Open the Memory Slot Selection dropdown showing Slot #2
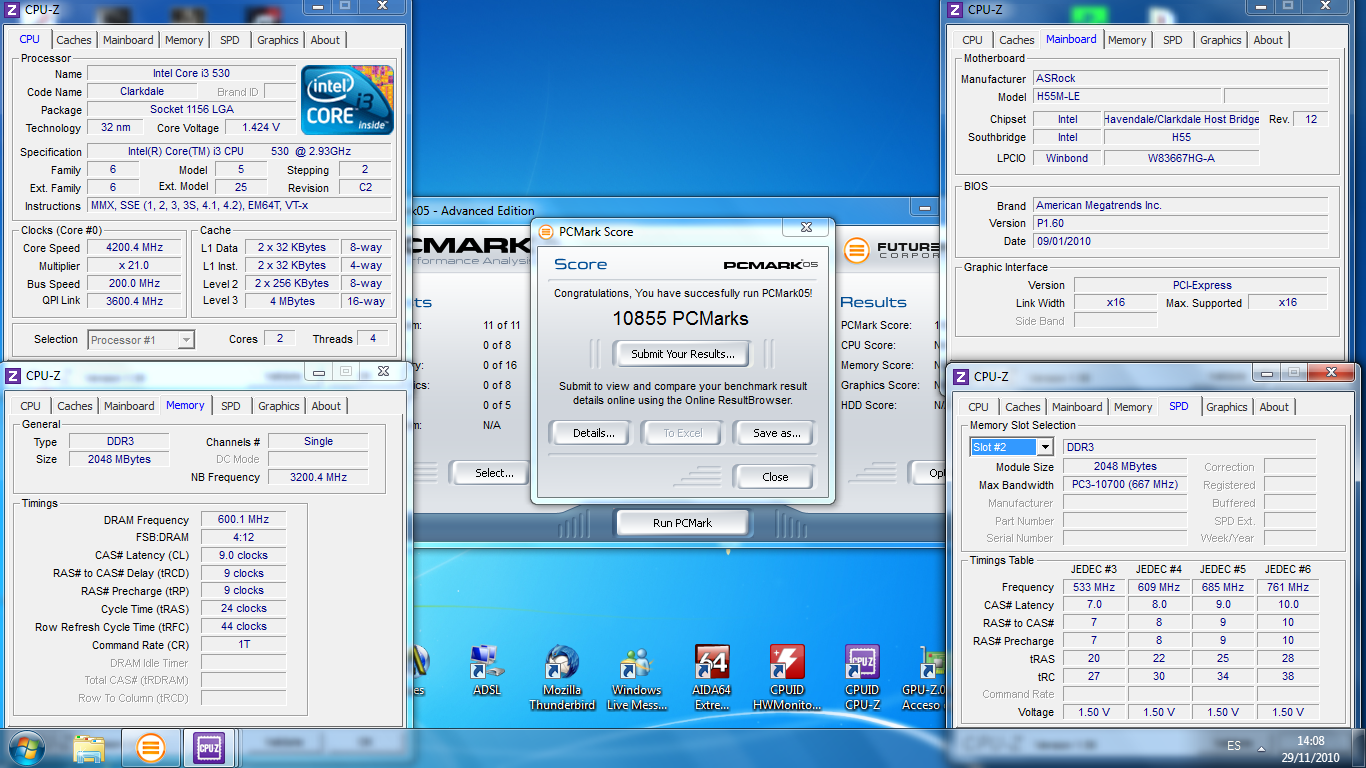Screen dimensions: 1366x768 tap(1012, 447)
